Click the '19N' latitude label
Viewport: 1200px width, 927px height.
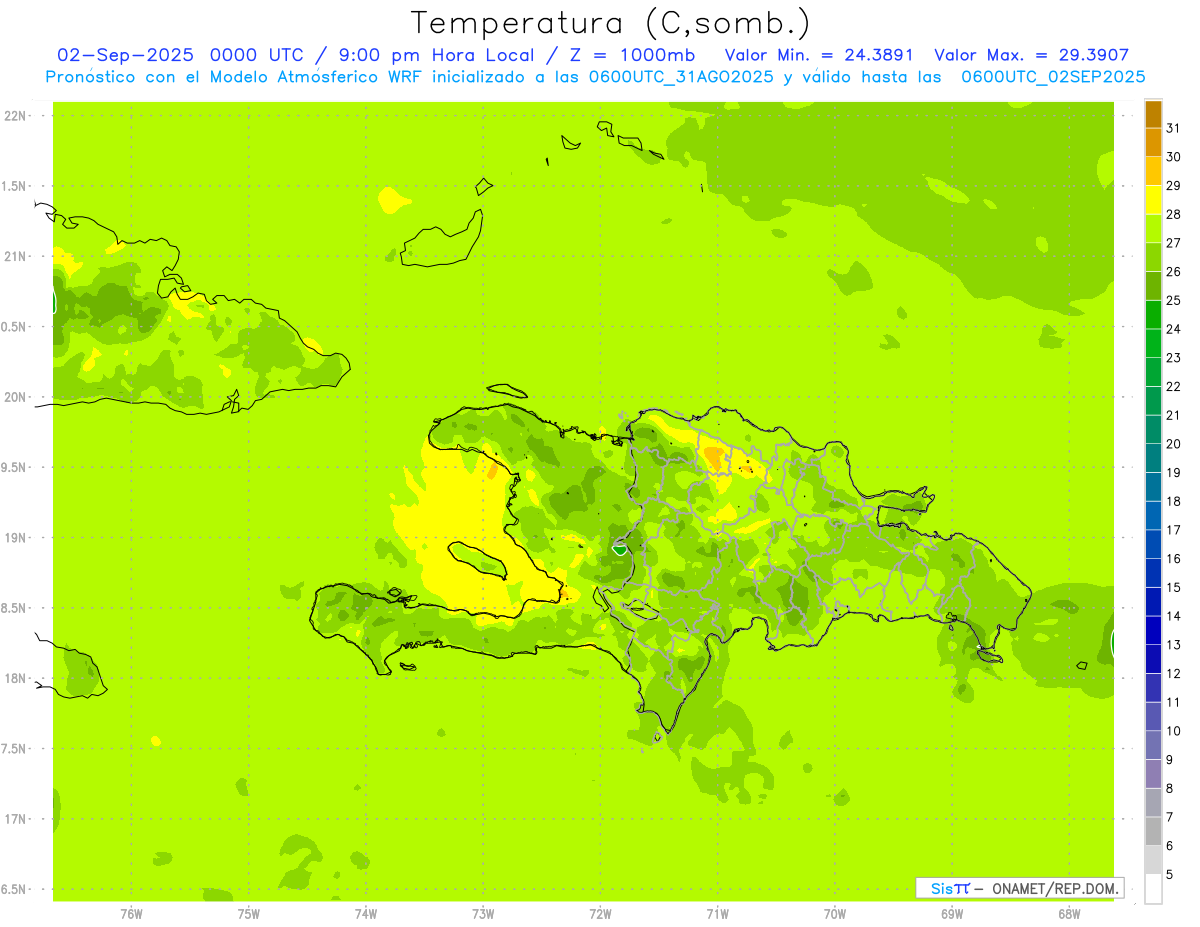coord(15,538)
